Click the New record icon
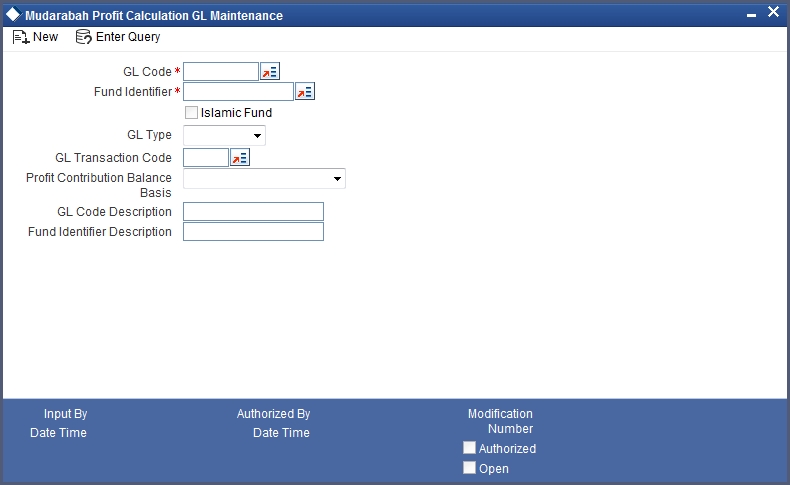 pyautogui.click(x=21, y=37)
